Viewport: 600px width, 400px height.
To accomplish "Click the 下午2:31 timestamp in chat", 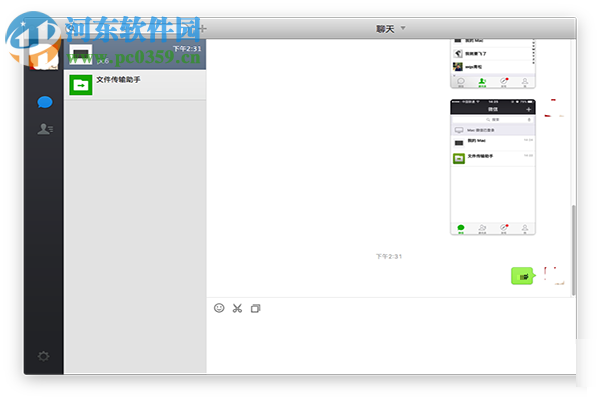I will [x=389, y=256].
